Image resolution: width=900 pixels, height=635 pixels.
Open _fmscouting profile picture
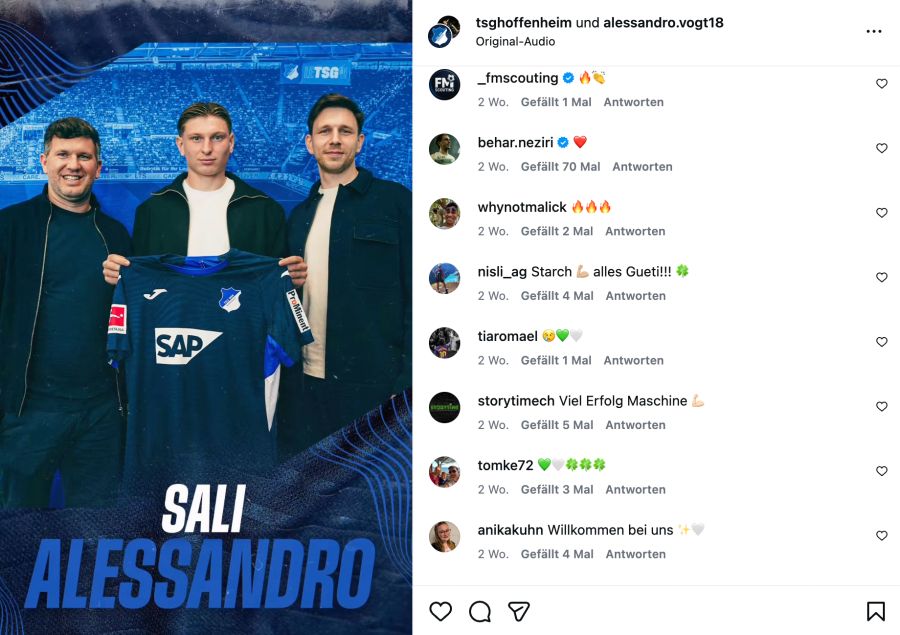(444, 84)
